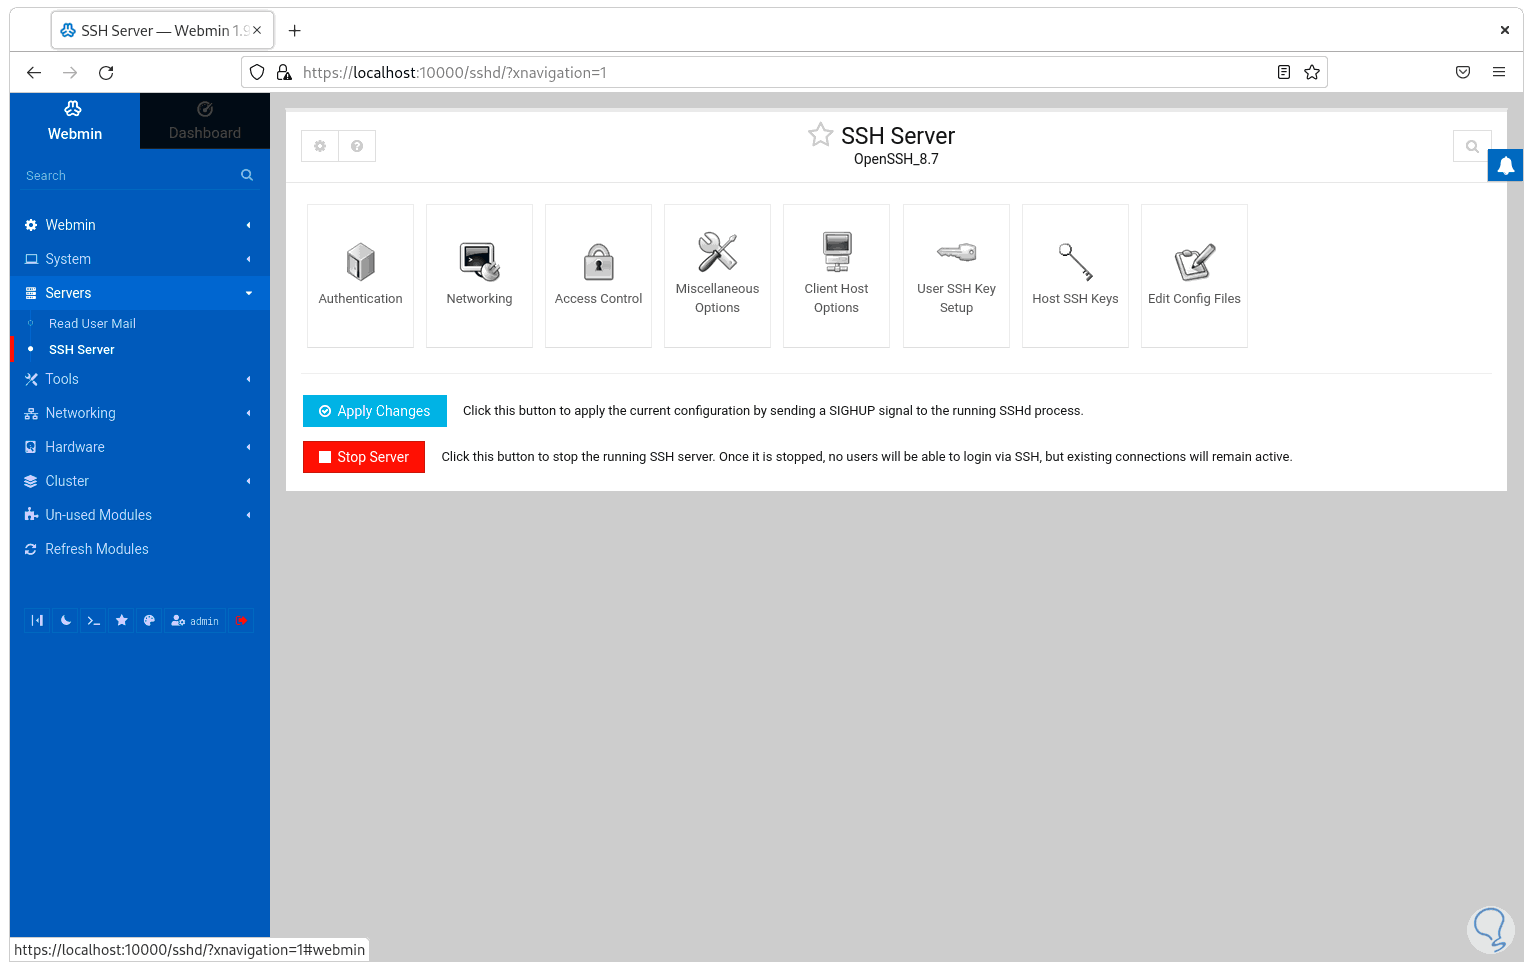Open User SSH Key Setup card
The height and width of the screenshot is (971, 1533).
pos(956,276)
